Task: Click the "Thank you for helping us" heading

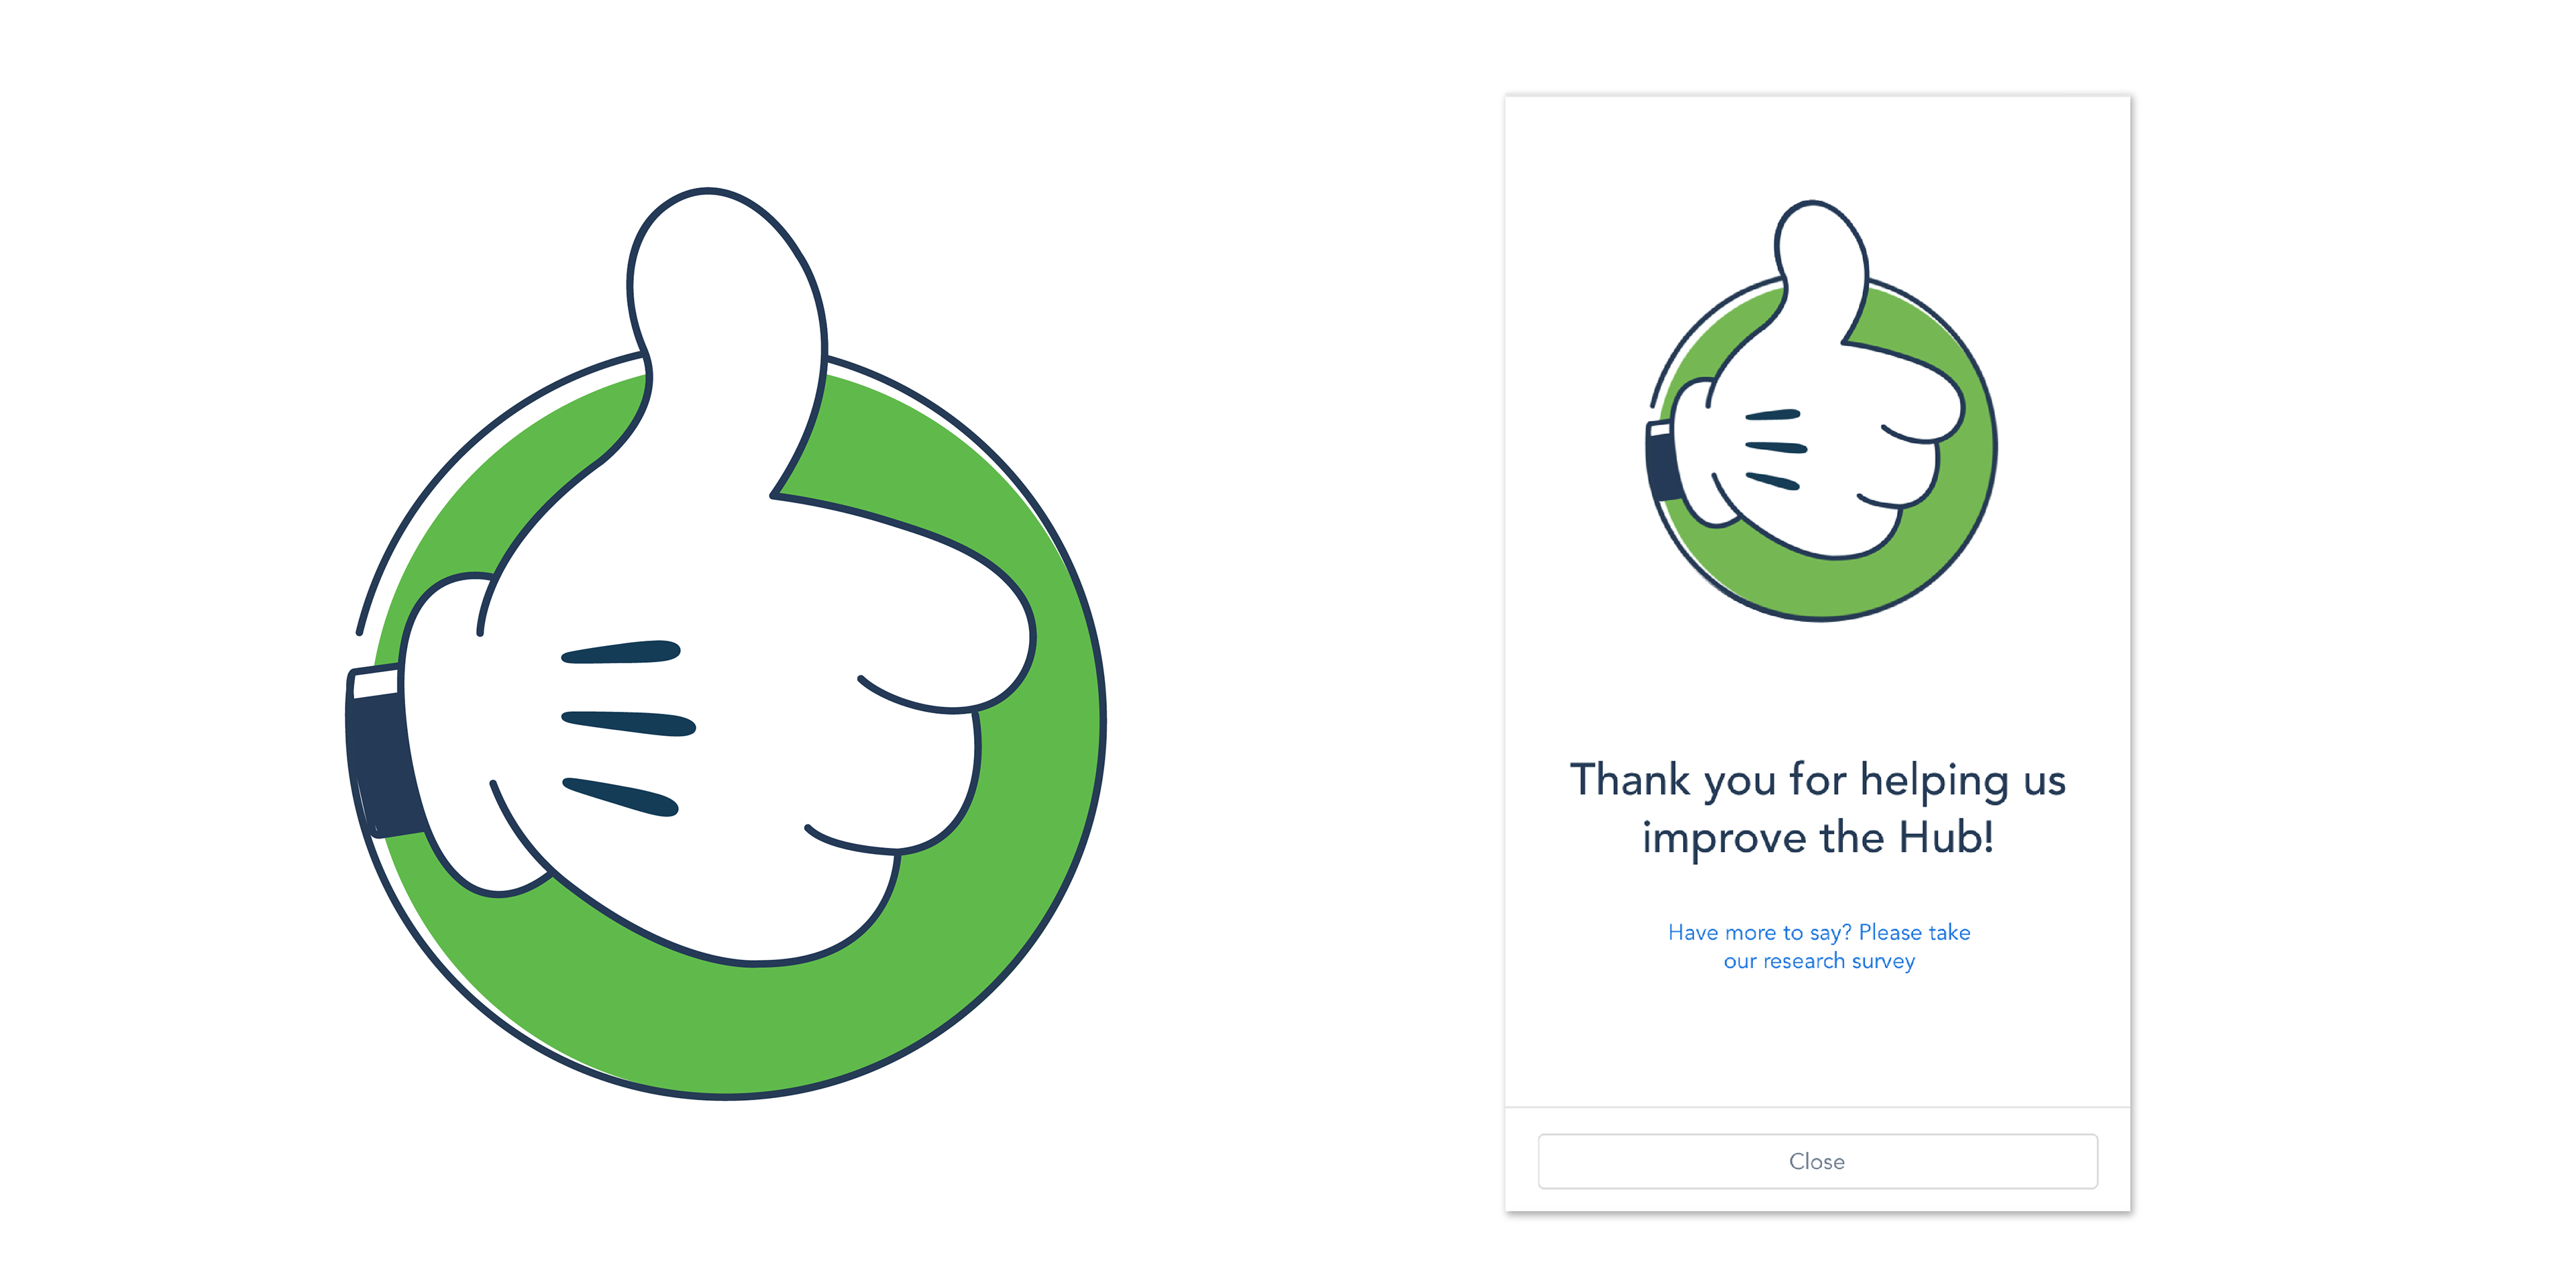Action: [1817, 780]
